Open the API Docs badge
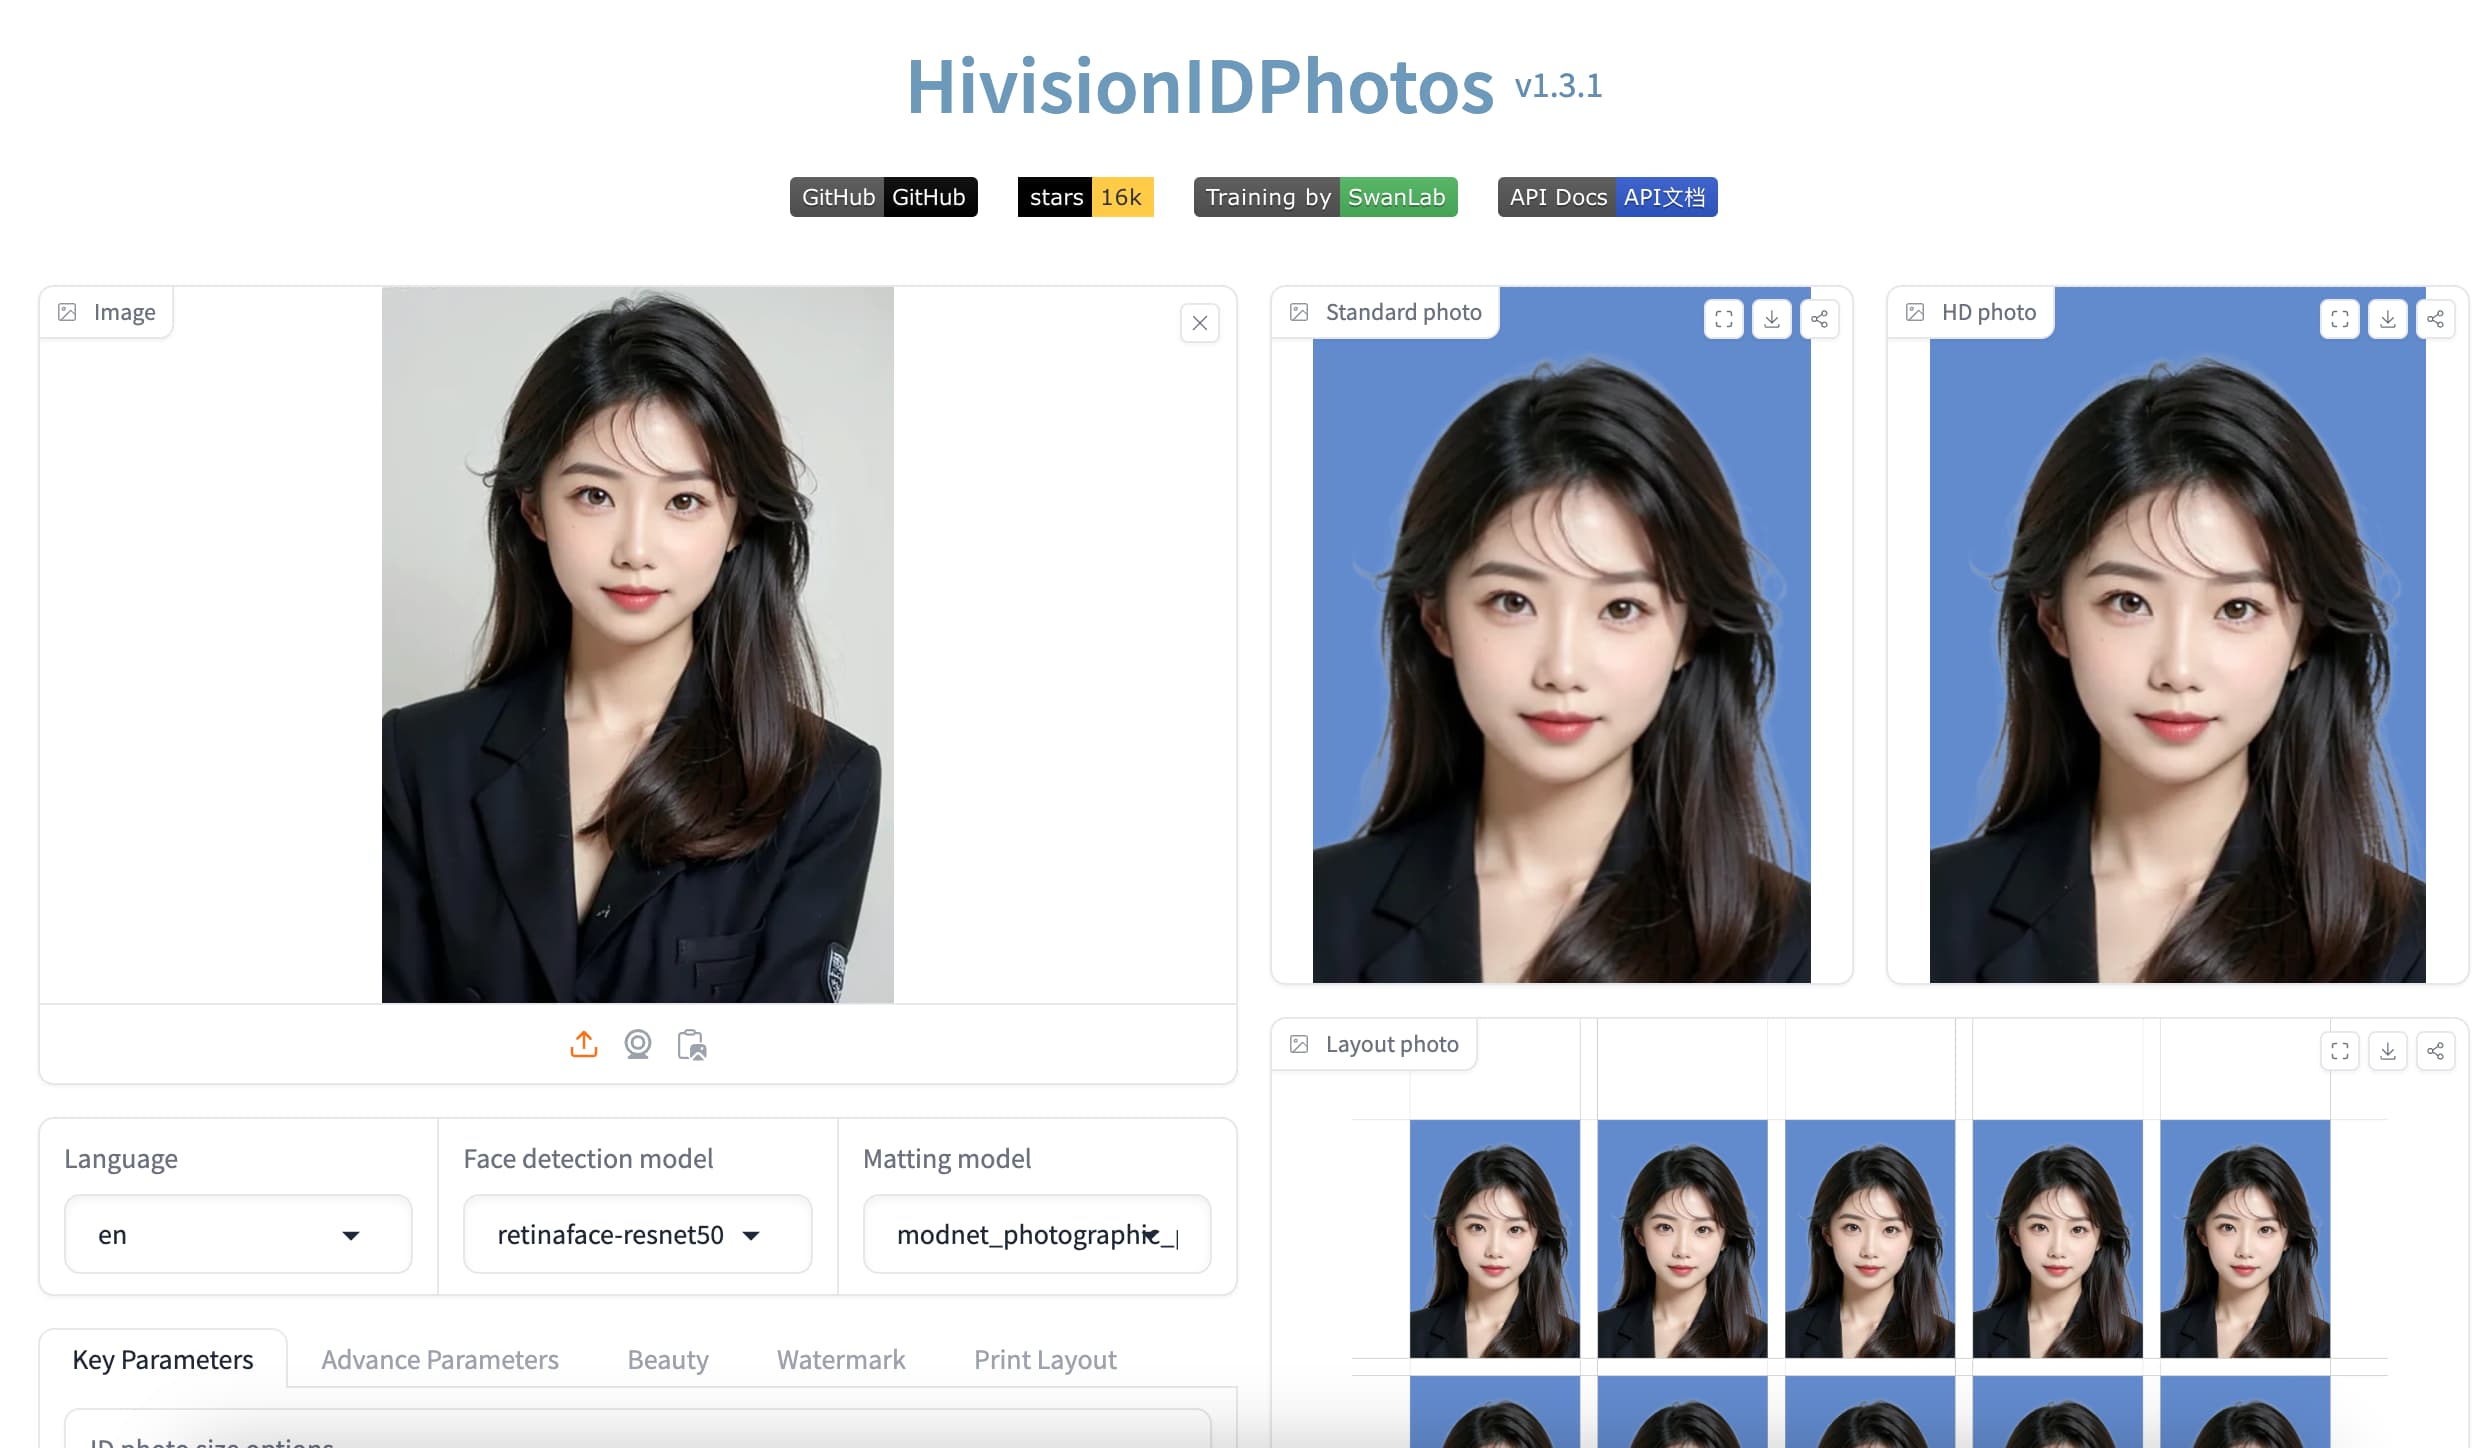 pyautogui.click(x=1608, y=197)
